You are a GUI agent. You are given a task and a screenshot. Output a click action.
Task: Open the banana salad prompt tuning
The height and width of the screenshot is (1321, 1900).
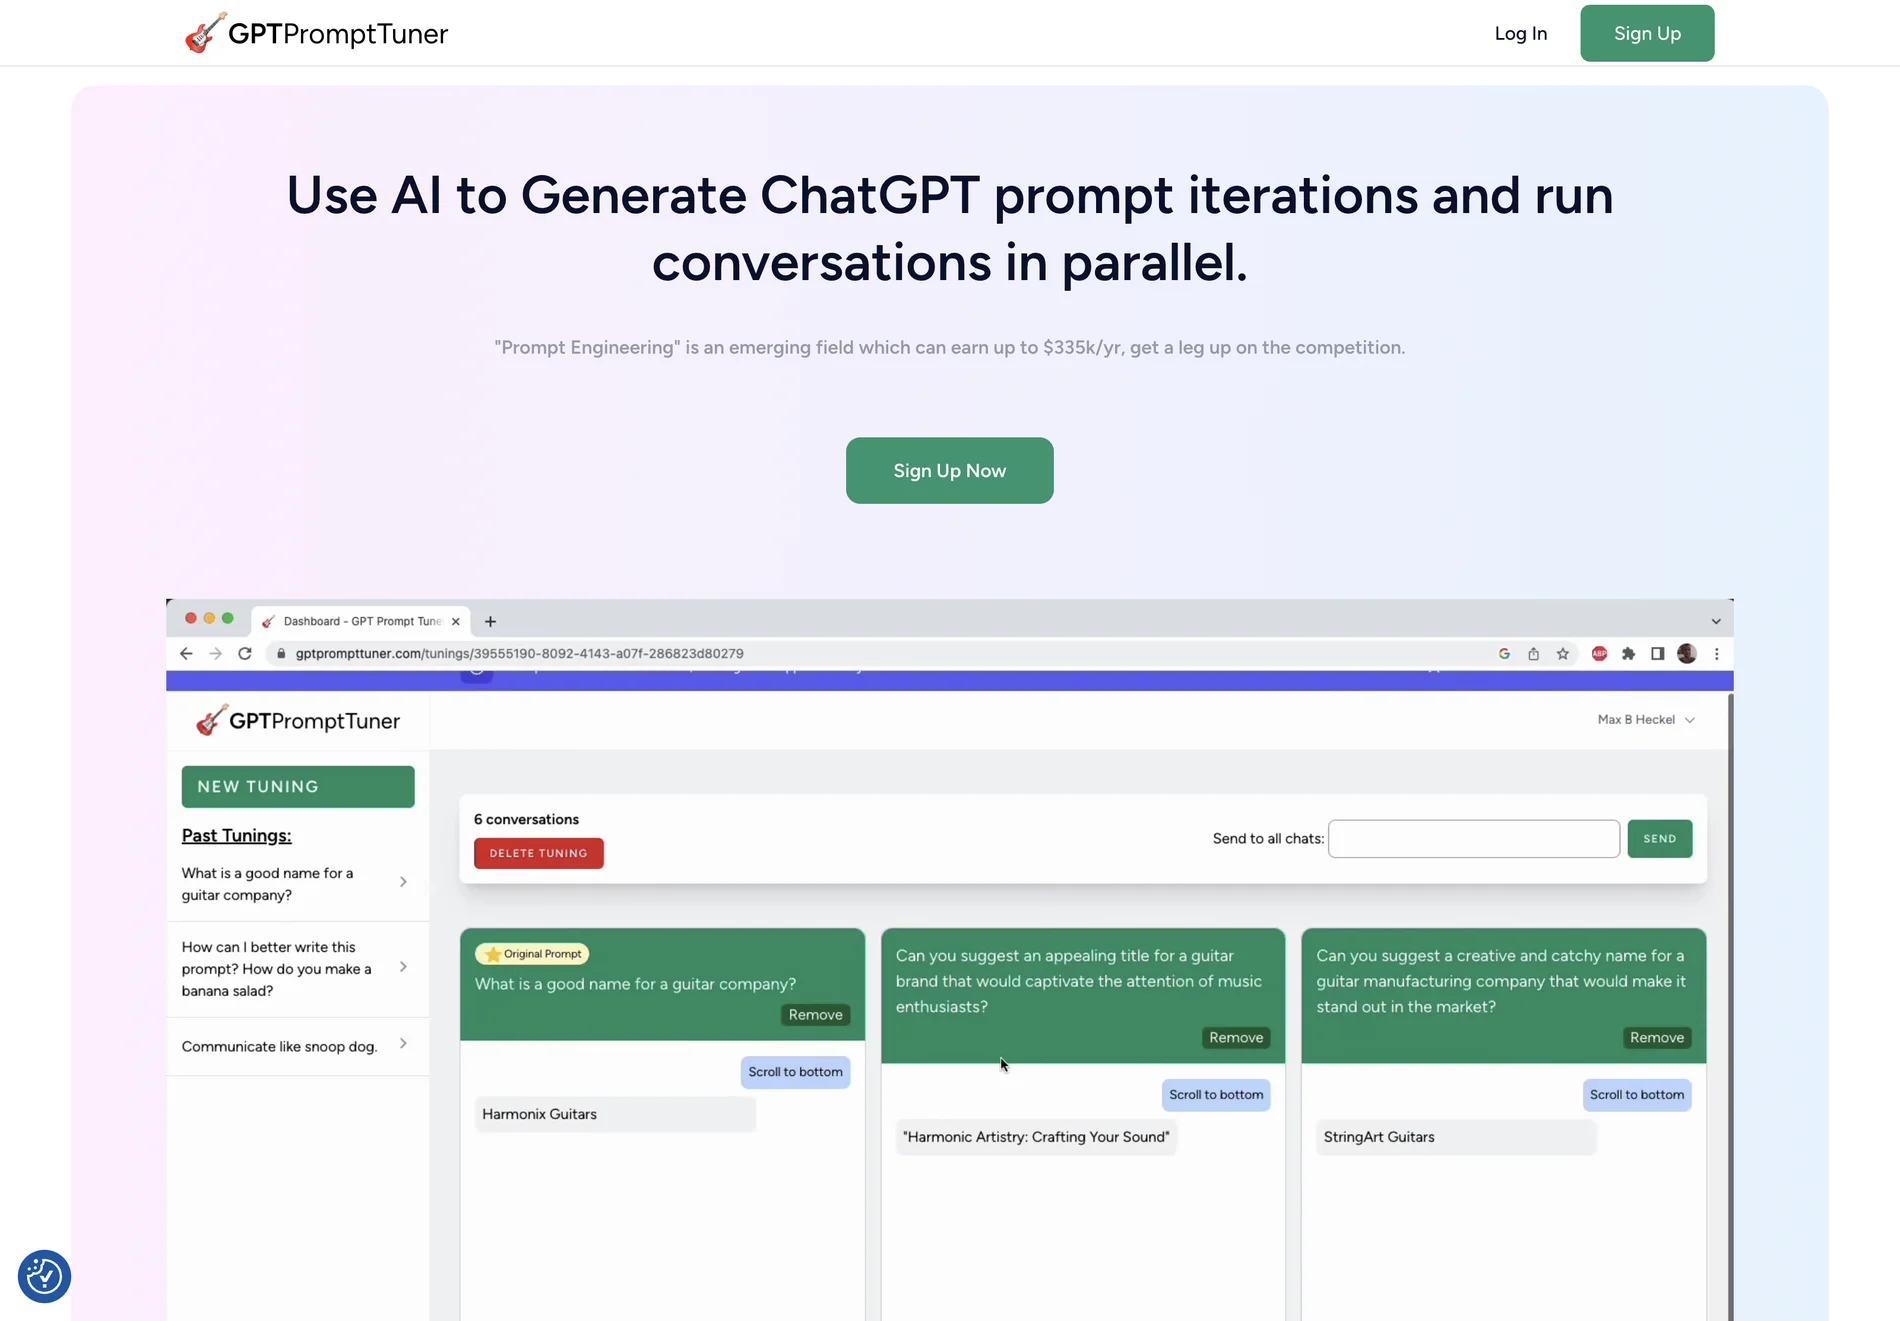tap(276, 968)
